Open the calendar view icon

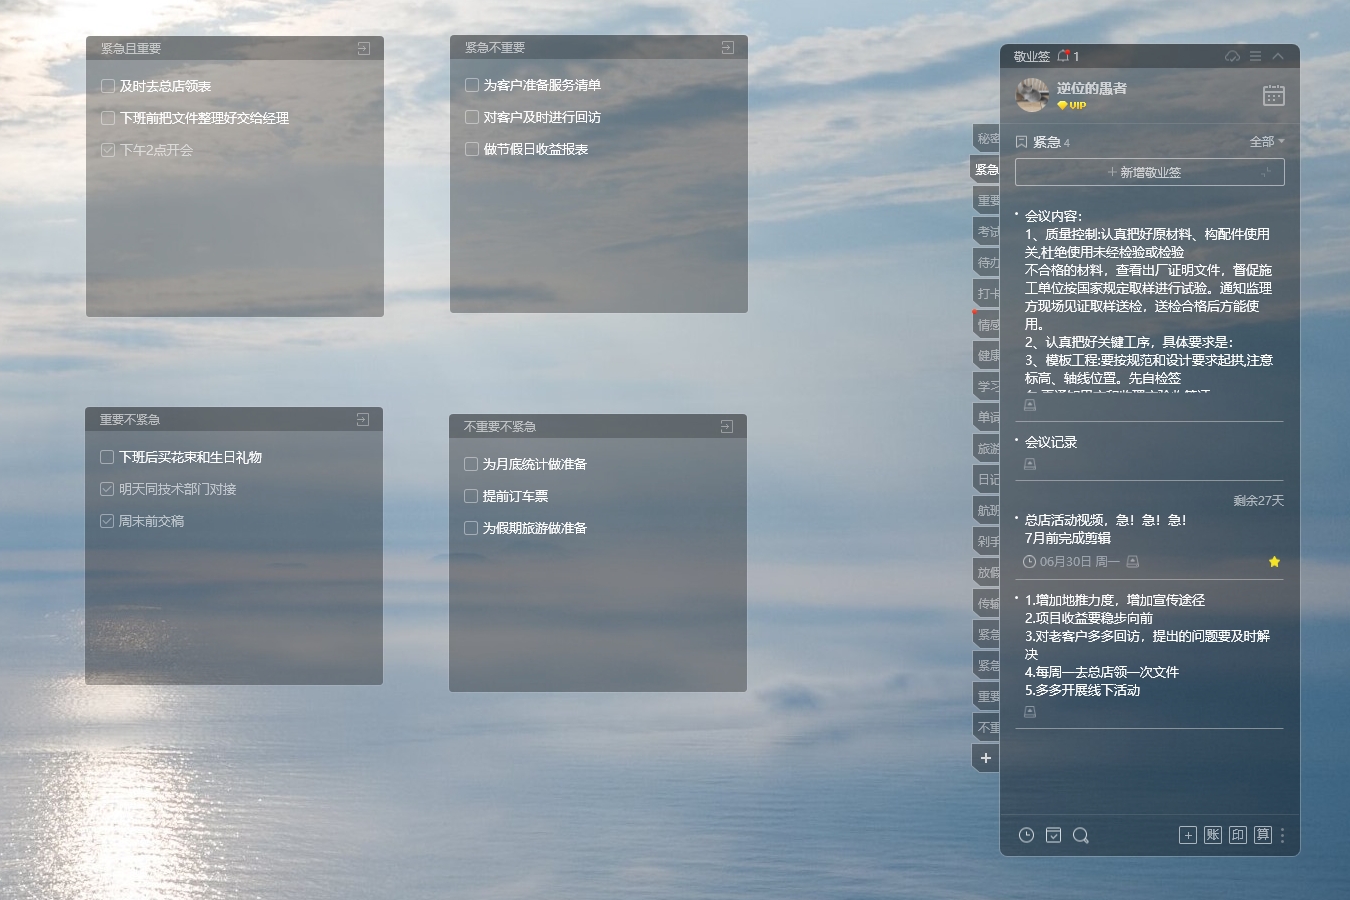tap(1273, 95)
